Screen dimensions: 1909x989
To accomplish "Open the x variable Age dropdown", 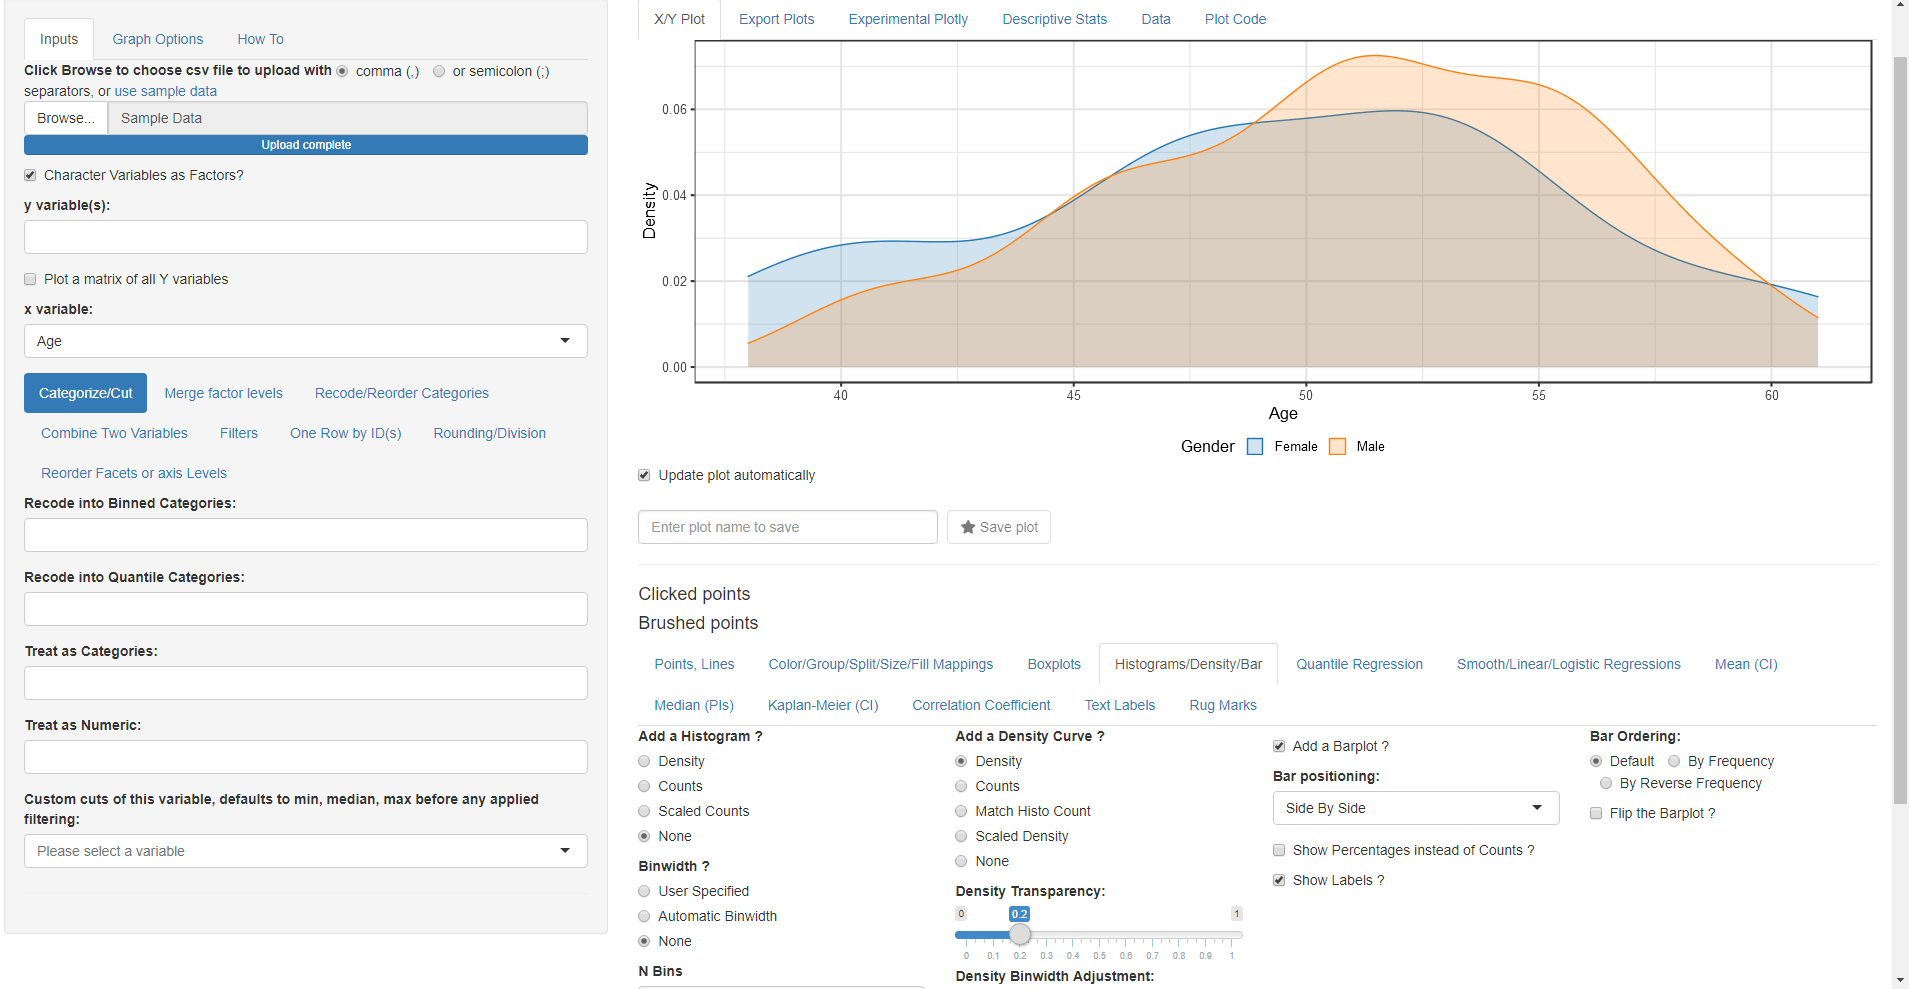I will pos(306,341).
